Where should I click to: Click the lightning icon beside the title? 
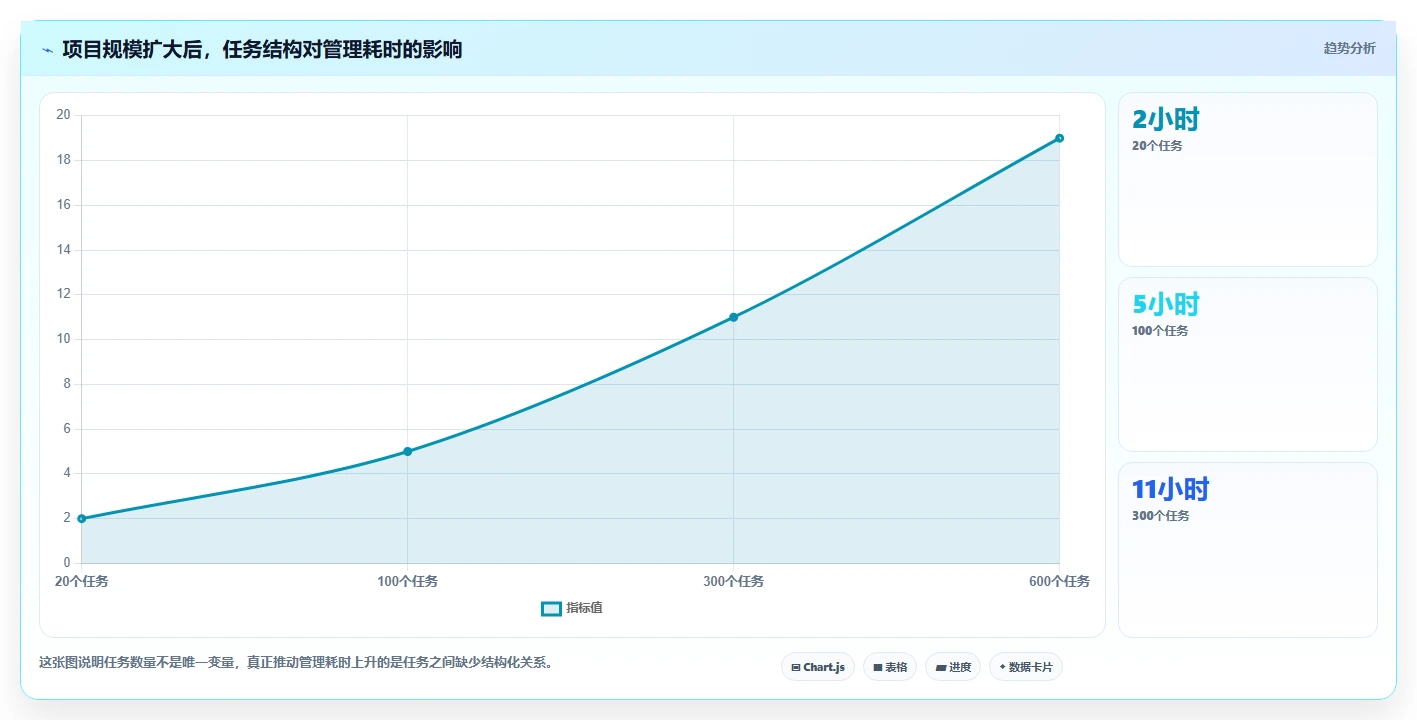(47, 50)
